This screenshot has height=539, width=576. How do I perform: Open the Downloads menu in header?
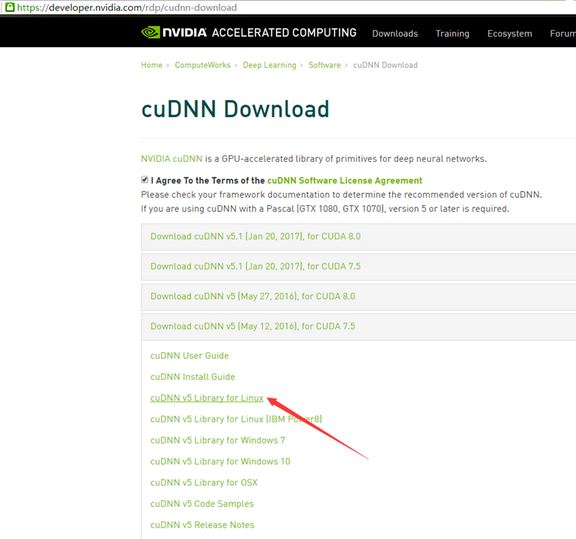(395, 33)
